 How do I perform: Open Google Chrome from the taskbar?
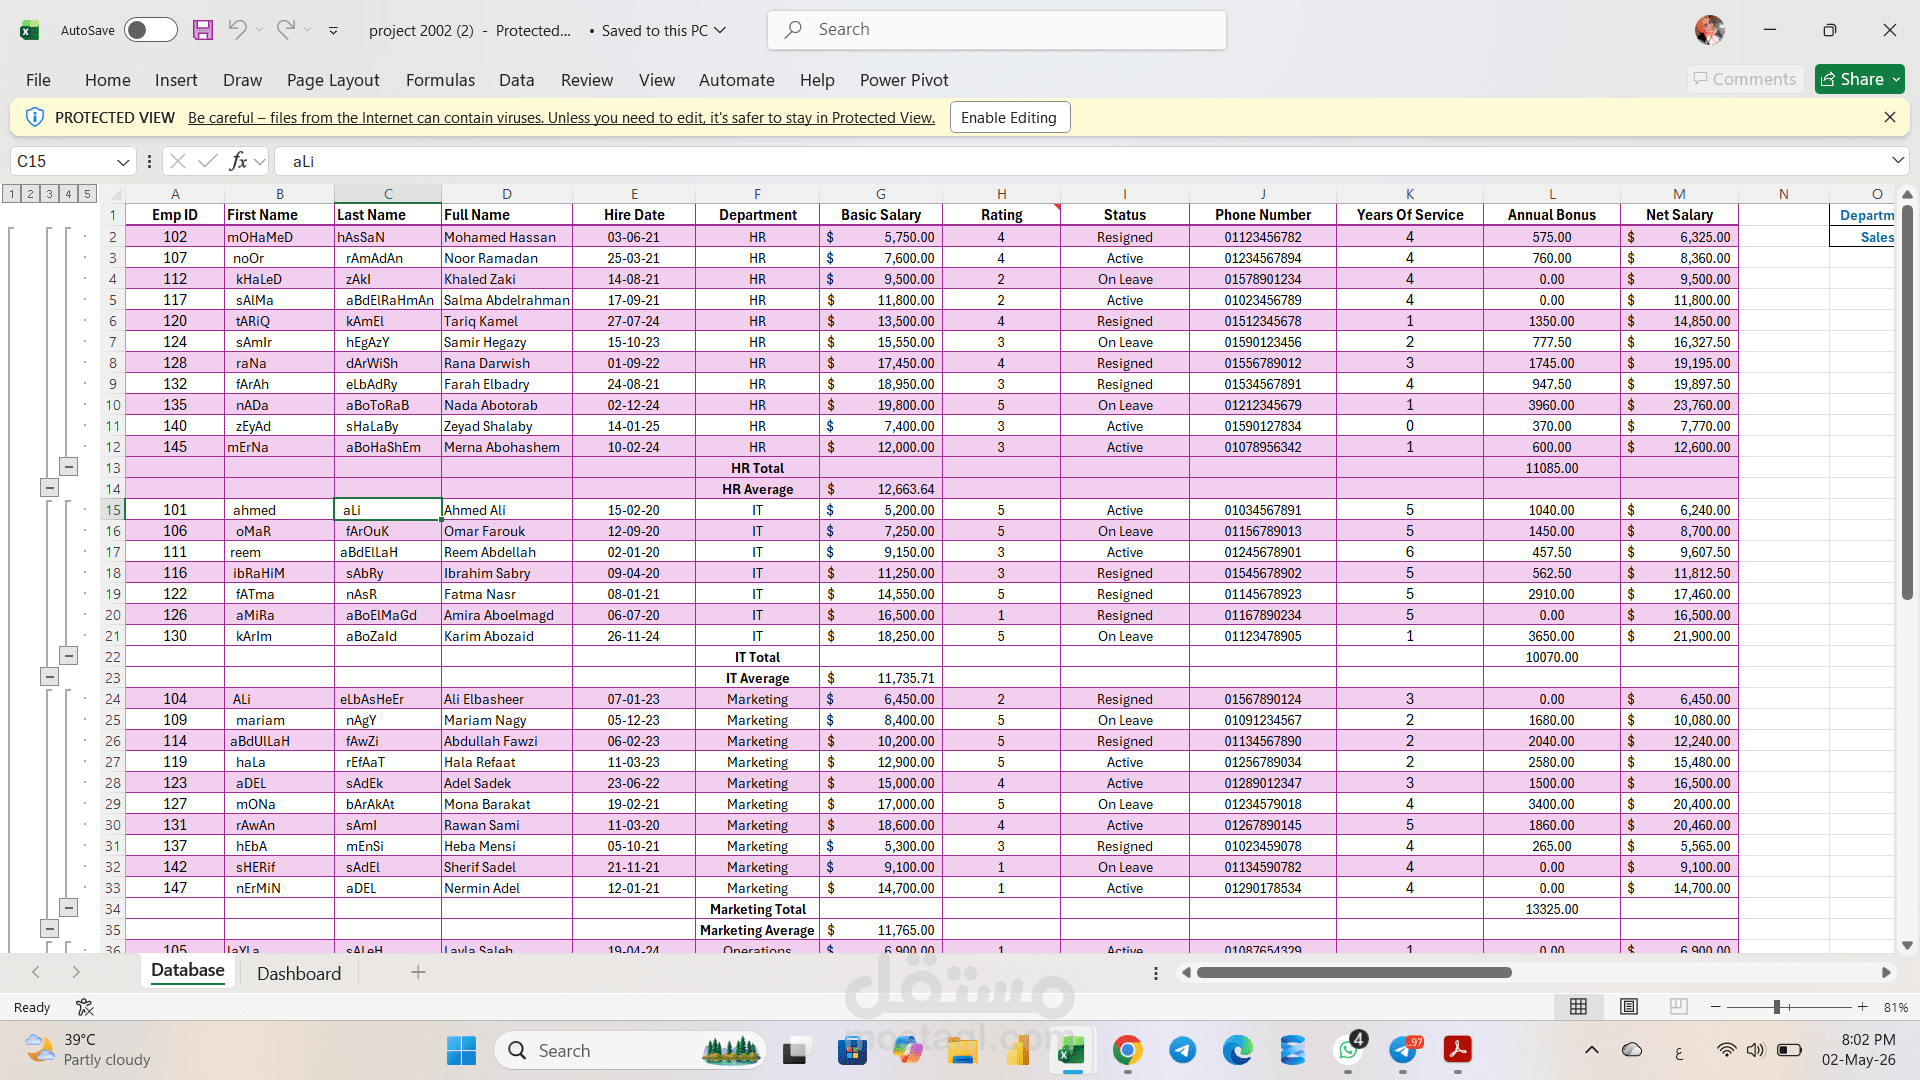(1127, 1050)
